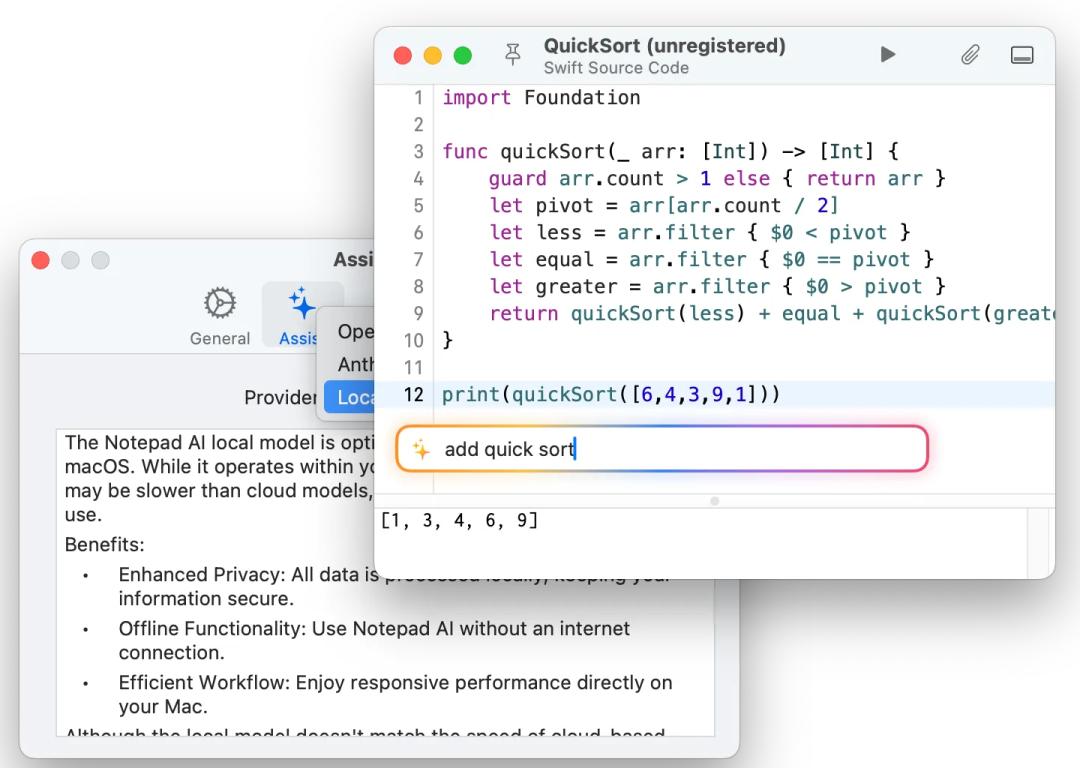The image size is (1080, 768).
Task: Close the Assistant settings window
Action: click(39, 260)
